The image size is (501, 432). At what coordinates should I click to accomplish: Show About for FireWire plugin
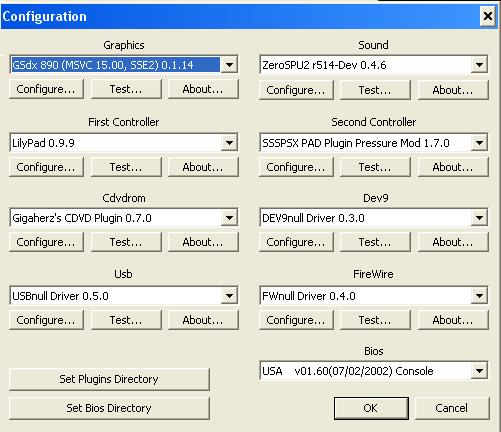tap(453, 320)
